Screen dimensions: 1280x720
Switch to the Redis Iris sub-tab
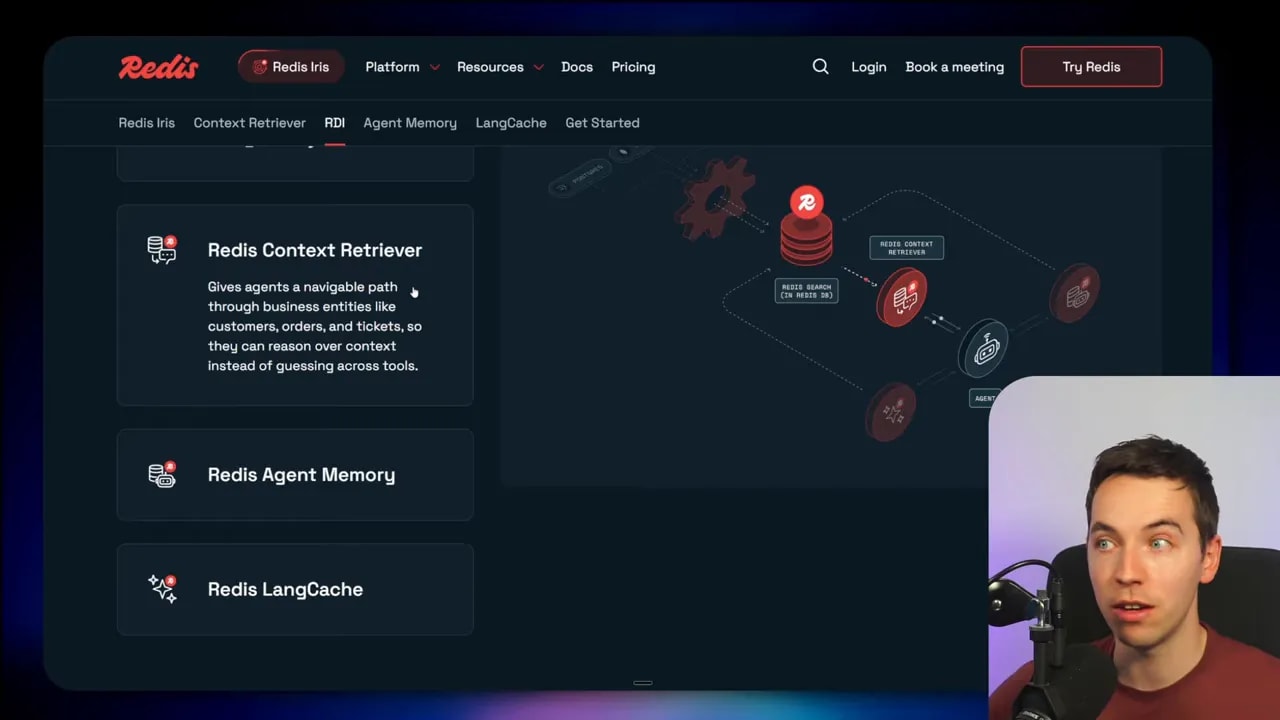[146, 123]
